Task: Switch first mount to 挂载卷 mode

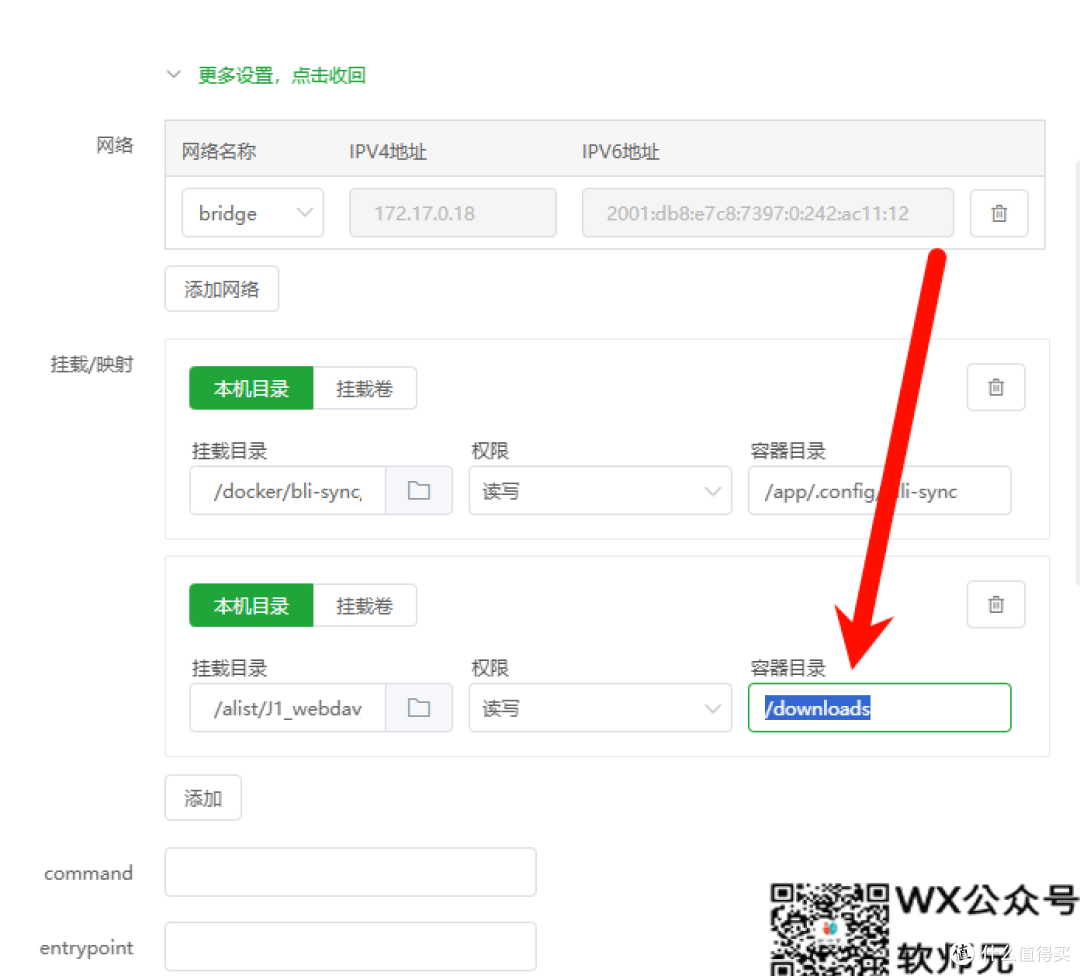Action: tap(365, 388)
